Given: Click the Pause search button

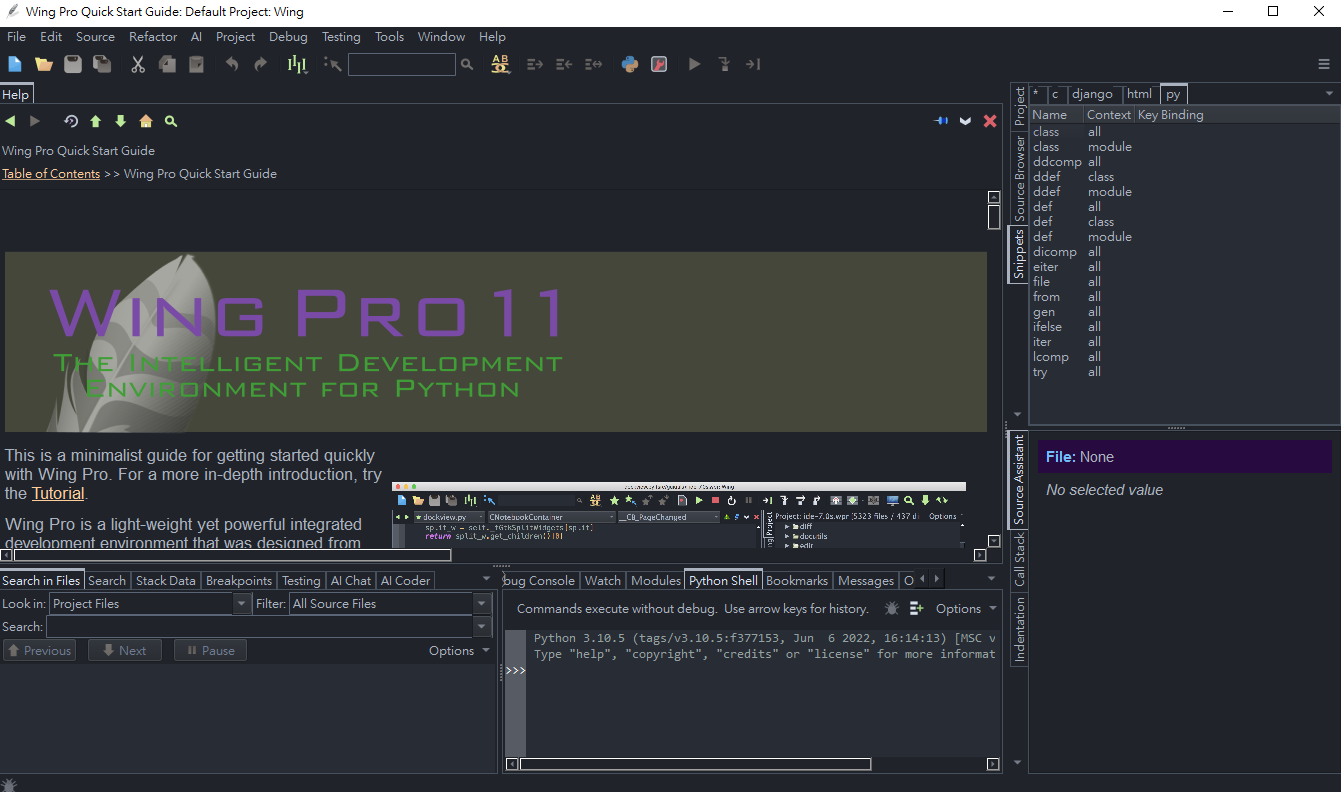Looking at the screenshot, I should pyautogui.click(x=210, y=650).
